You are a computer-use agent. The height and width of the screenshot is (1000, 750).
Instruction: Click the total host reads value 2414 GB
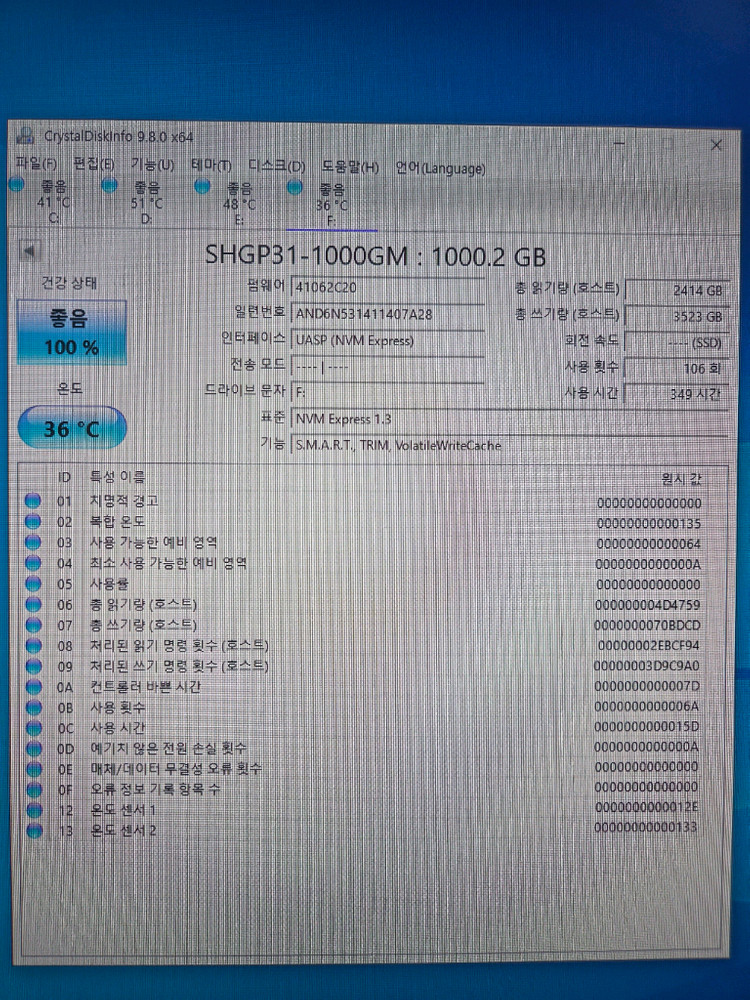click(x=677, y=291)
